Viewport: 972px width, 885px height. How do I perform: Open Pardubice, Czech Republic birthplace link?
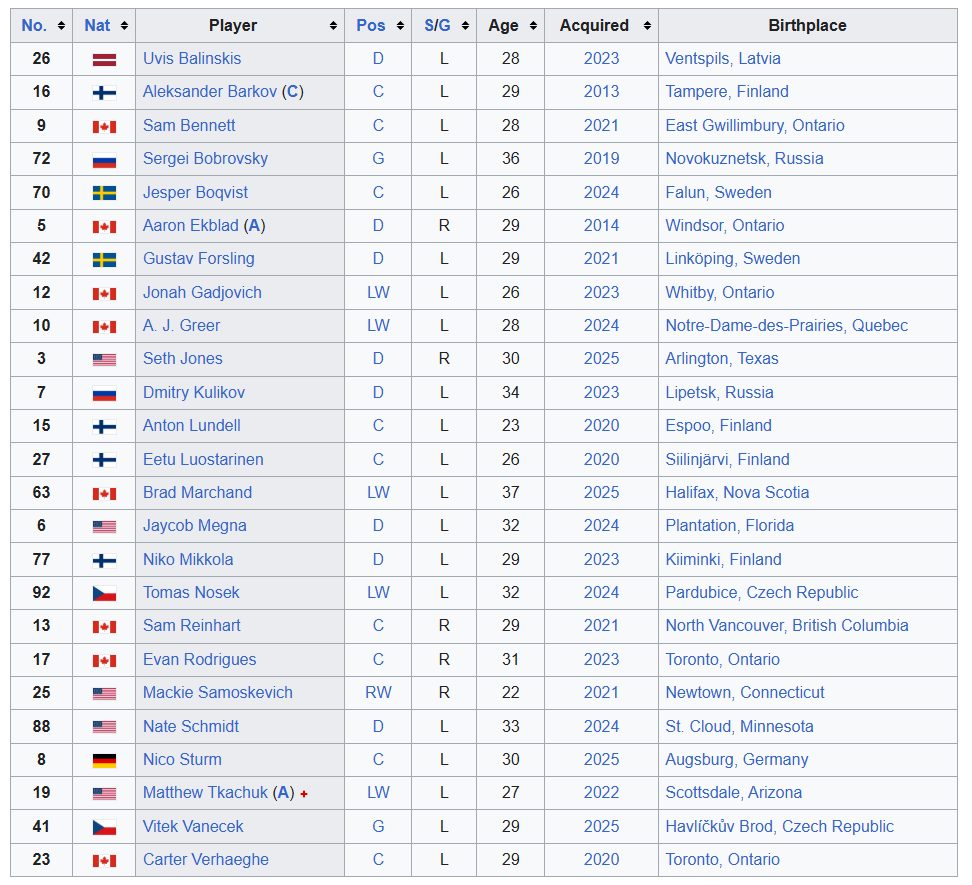click(762, 593)
